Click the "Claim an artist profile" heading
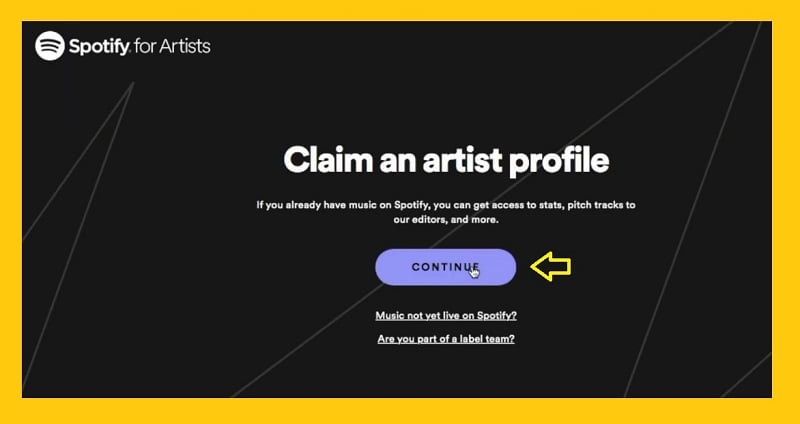Viewport: 800px width, 424px height. [x=446, y=160]
